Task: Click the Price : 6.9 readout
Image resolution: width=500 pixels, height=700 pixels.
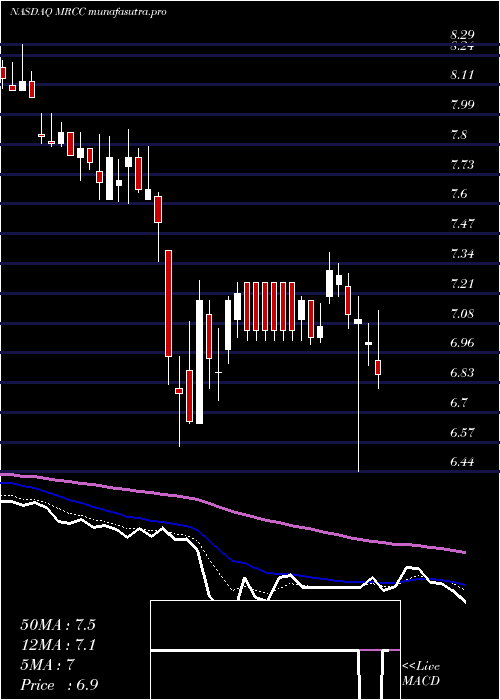Action: tap(59, 685)
